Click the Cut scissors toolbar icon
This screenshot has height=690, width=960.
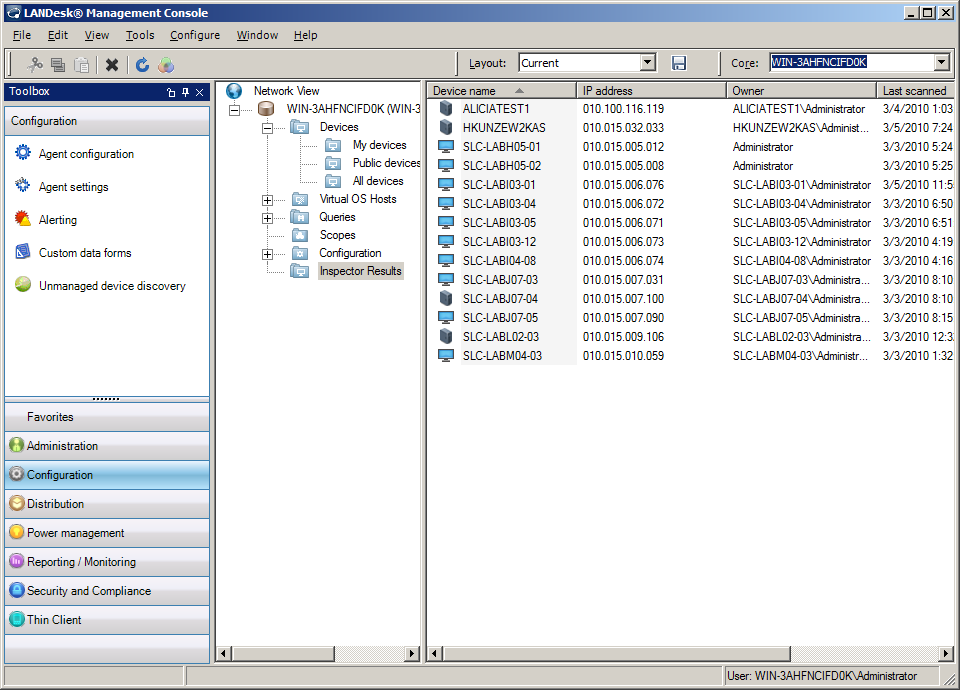click(34, 64)
